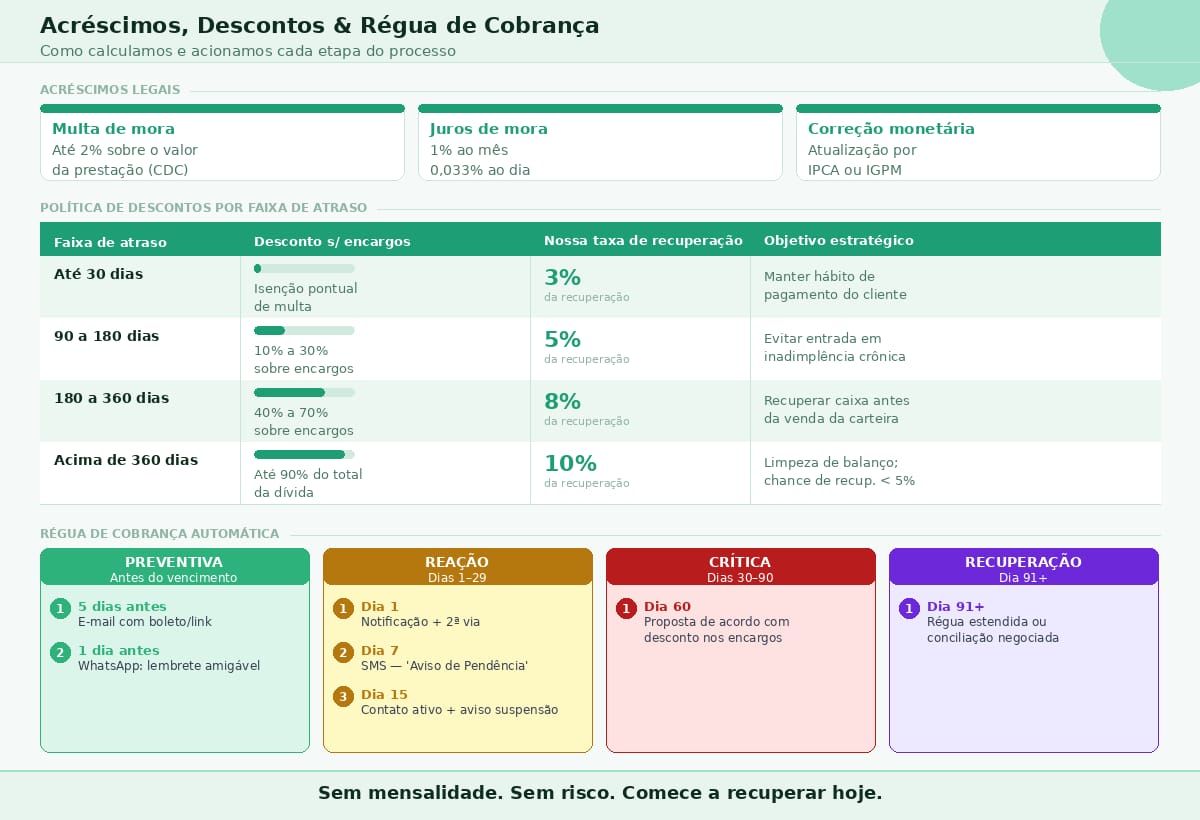Click the 5% recovery rate value
The image size is (1200, 820).
(562, 340)
